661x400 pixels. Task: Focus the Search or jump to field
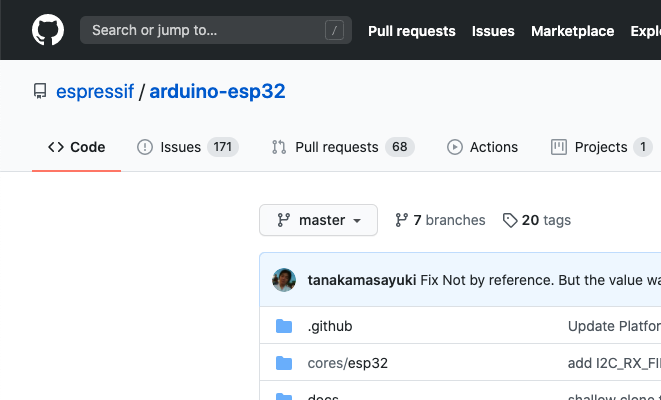216,30
